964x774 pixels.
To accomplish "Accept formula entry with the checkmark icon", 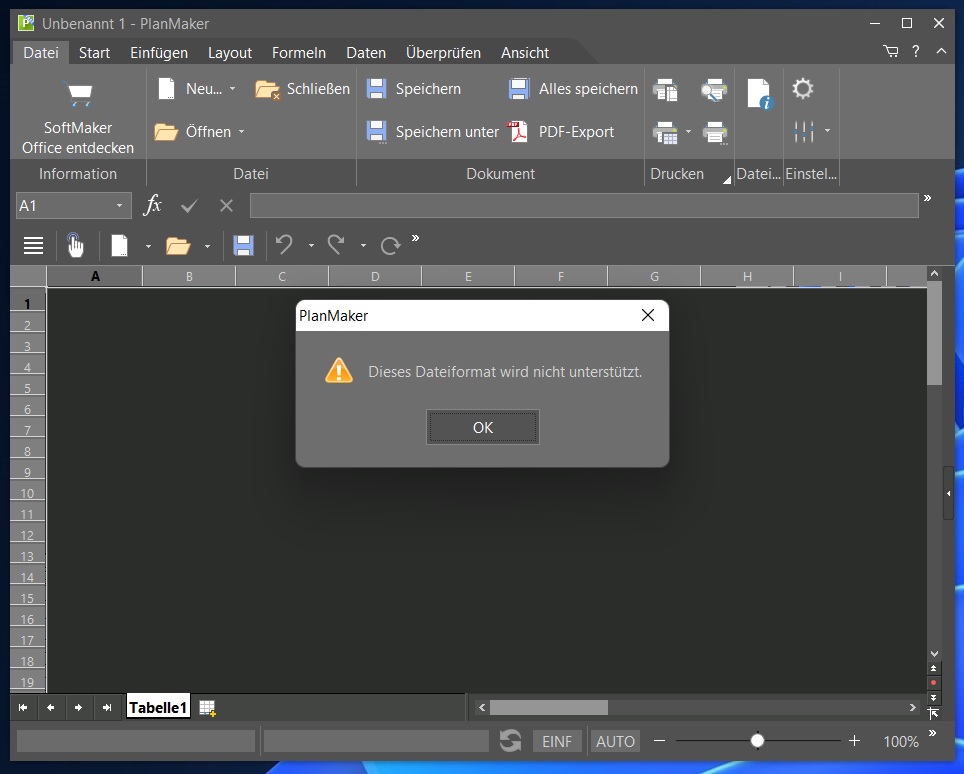I will 189,206.
